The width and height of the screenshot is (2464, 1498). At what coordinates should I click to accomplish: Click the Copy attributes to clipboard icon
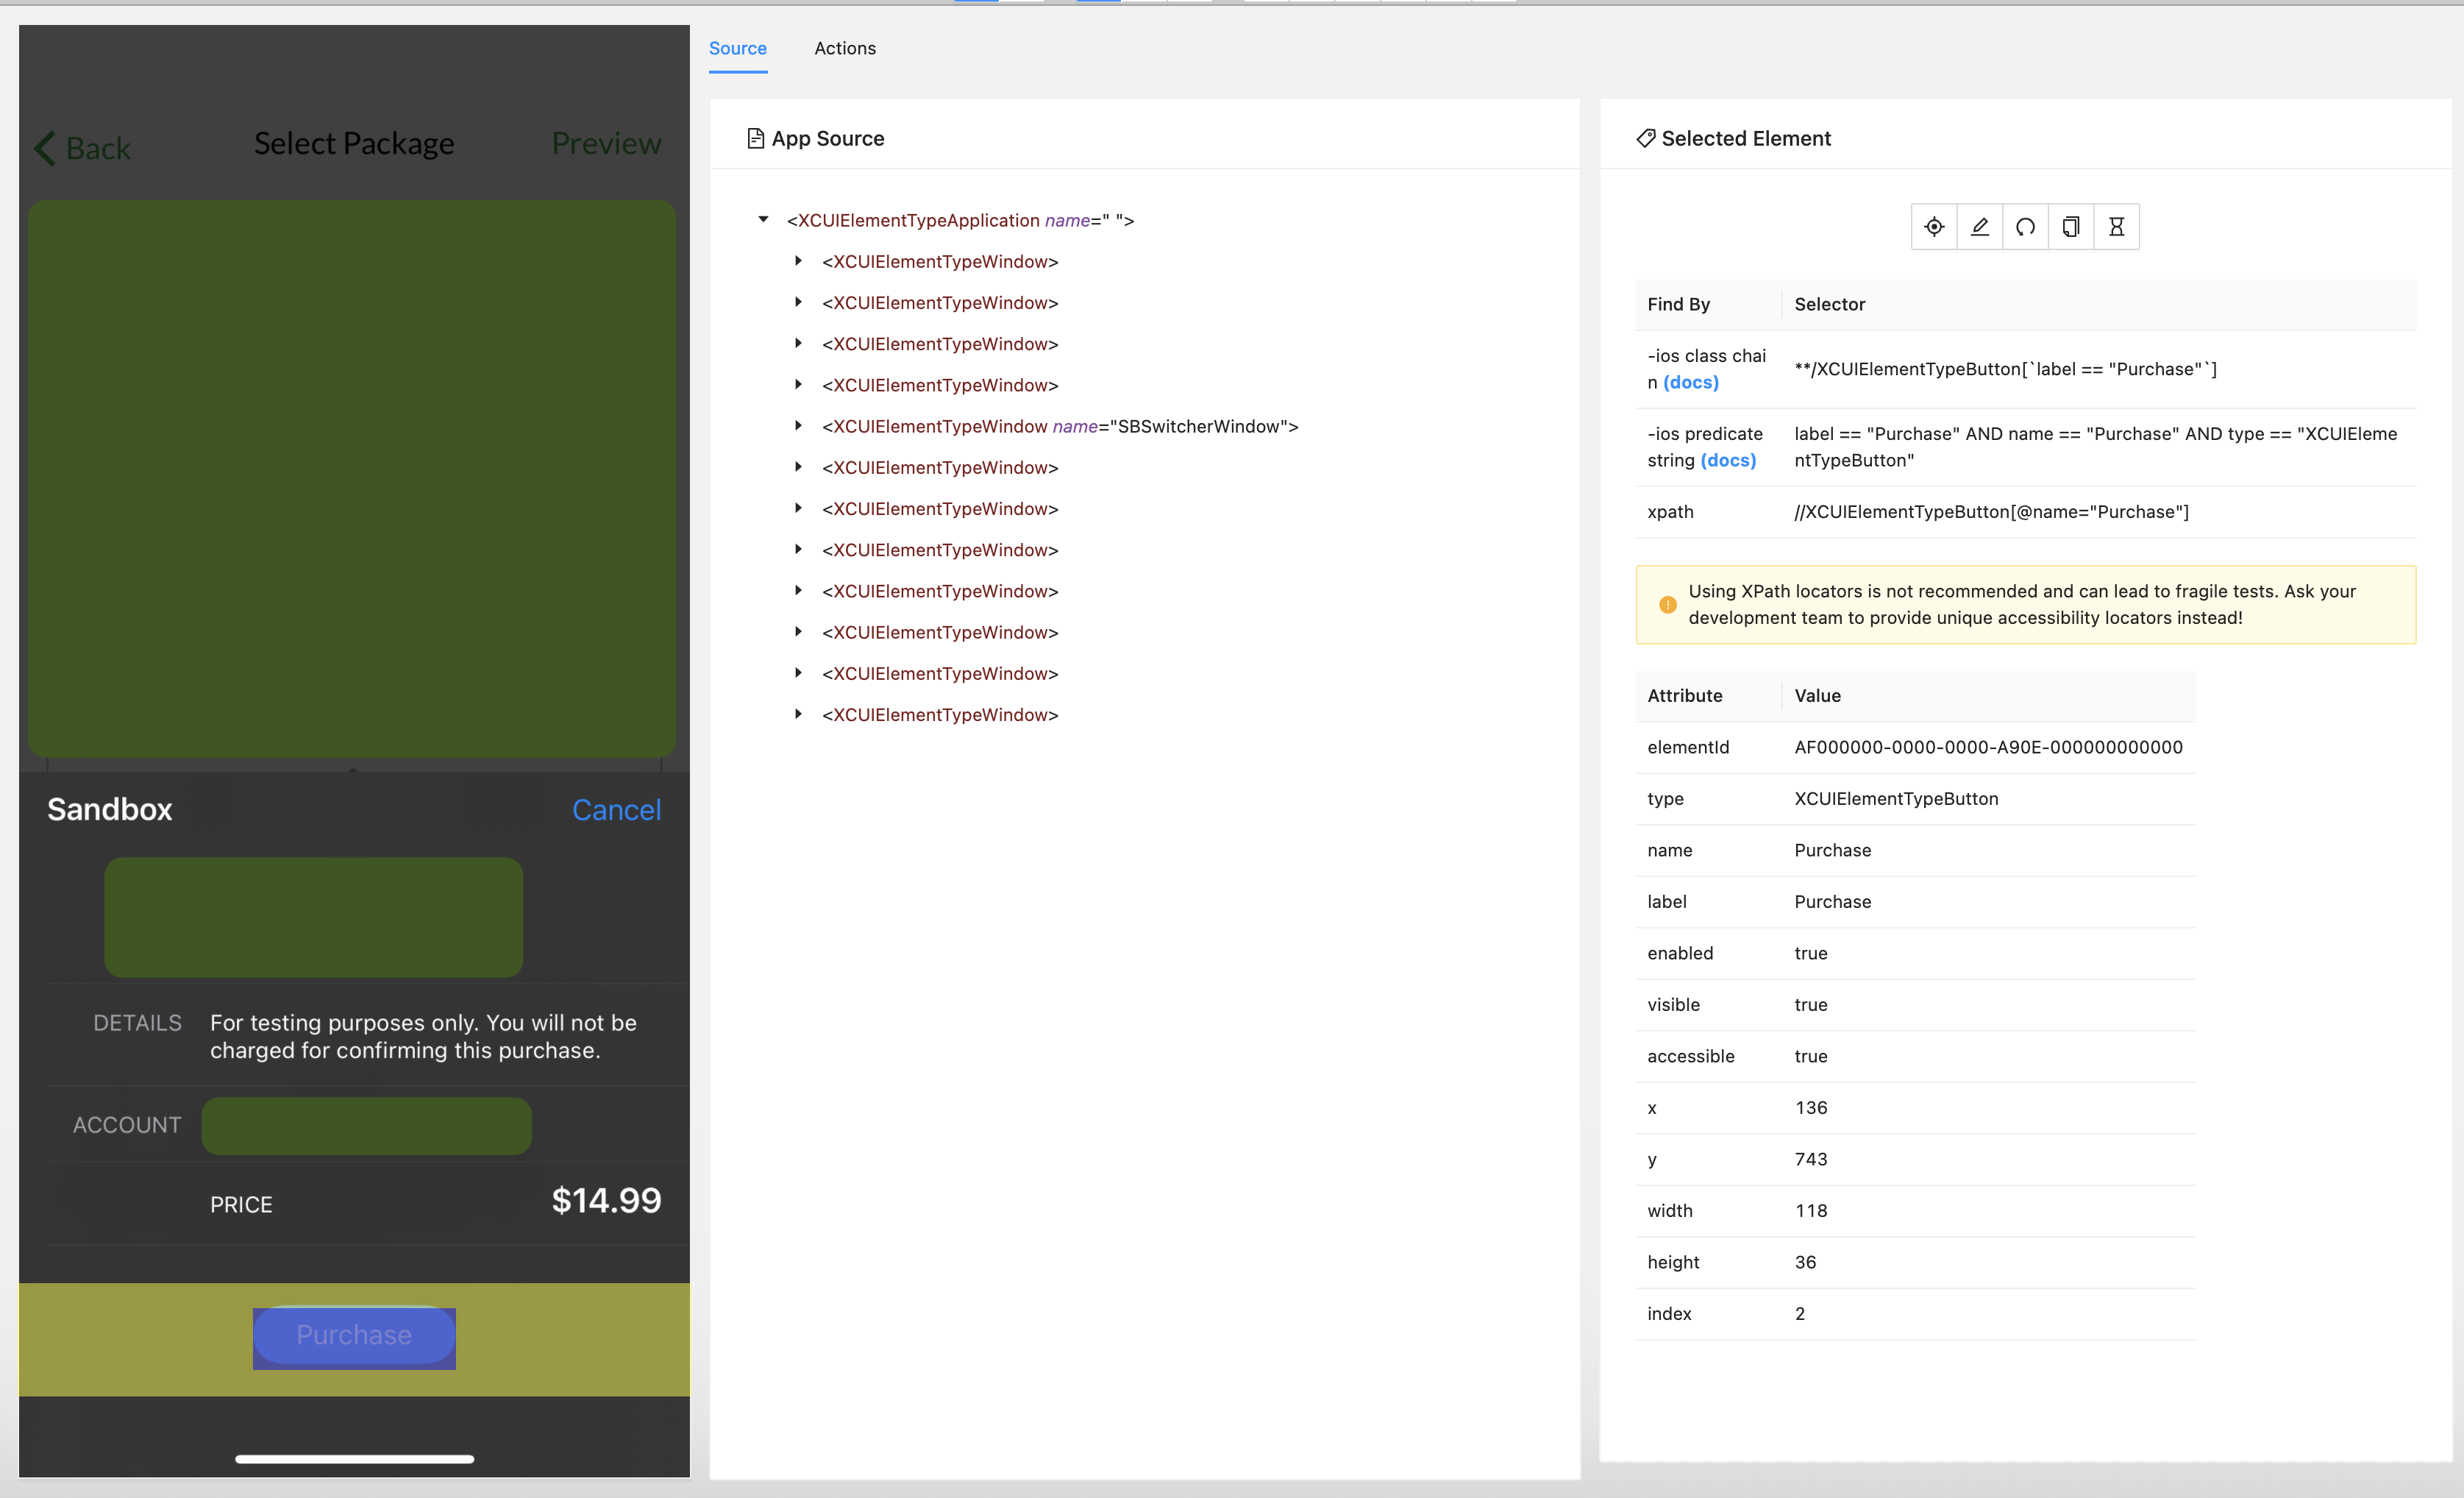2070,227
